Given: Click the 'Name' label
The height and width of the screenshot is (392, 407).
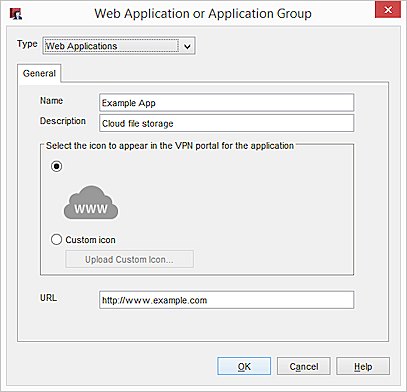Looking at the screenshot, I should coord(51,101).
